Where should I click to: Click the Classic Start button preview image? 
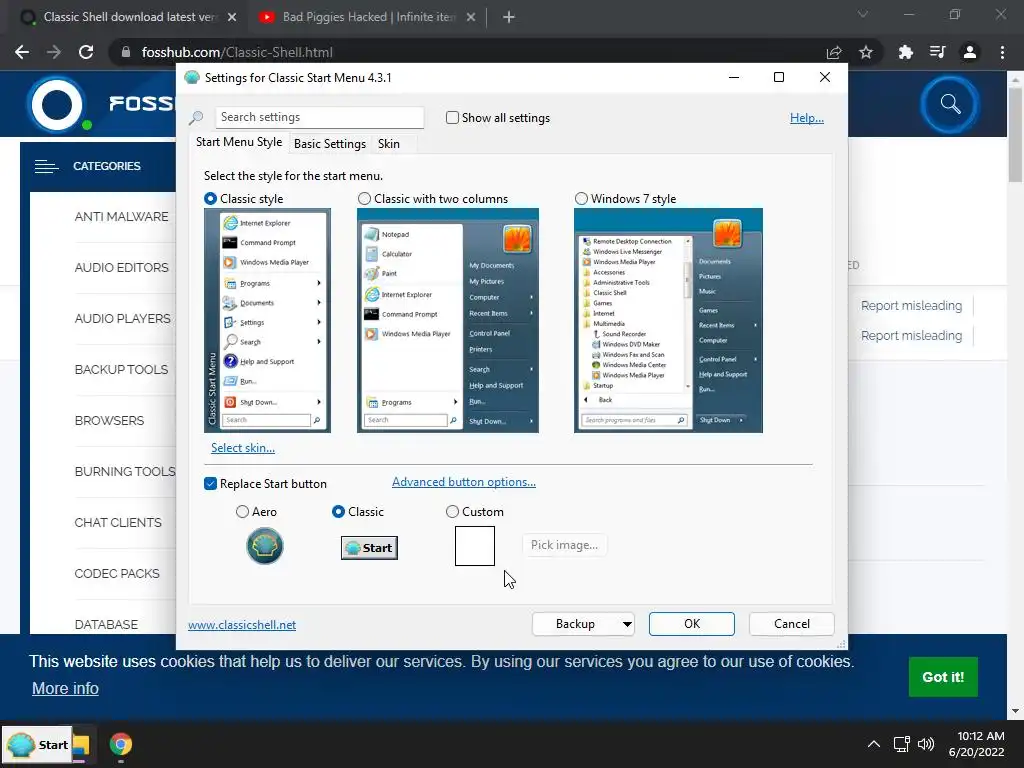[x=369, y=547]
